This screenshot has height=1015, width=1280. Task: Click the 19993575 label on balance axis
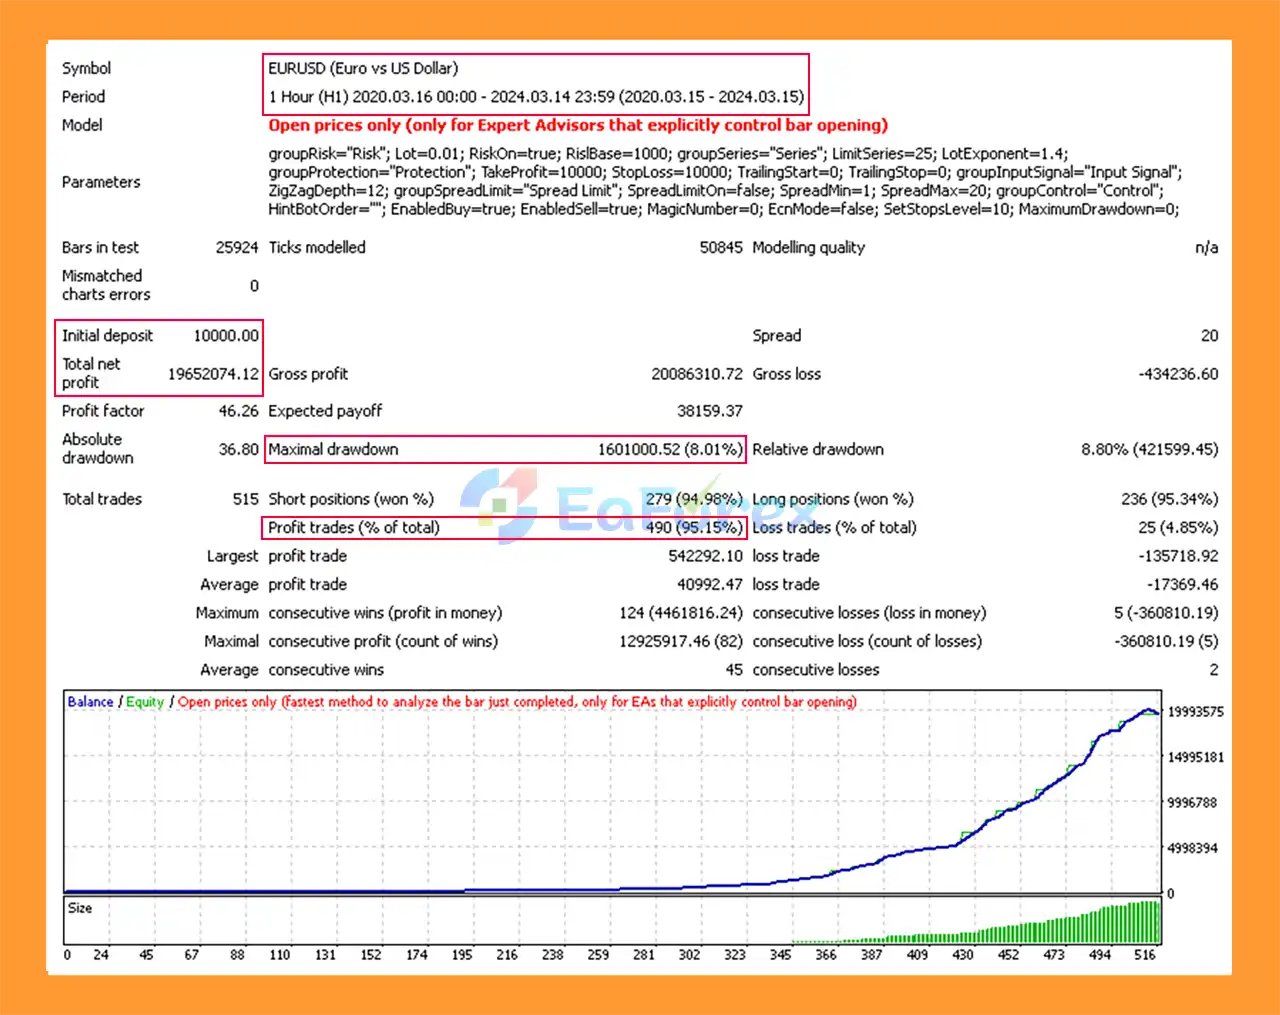tap(1195, 712)
